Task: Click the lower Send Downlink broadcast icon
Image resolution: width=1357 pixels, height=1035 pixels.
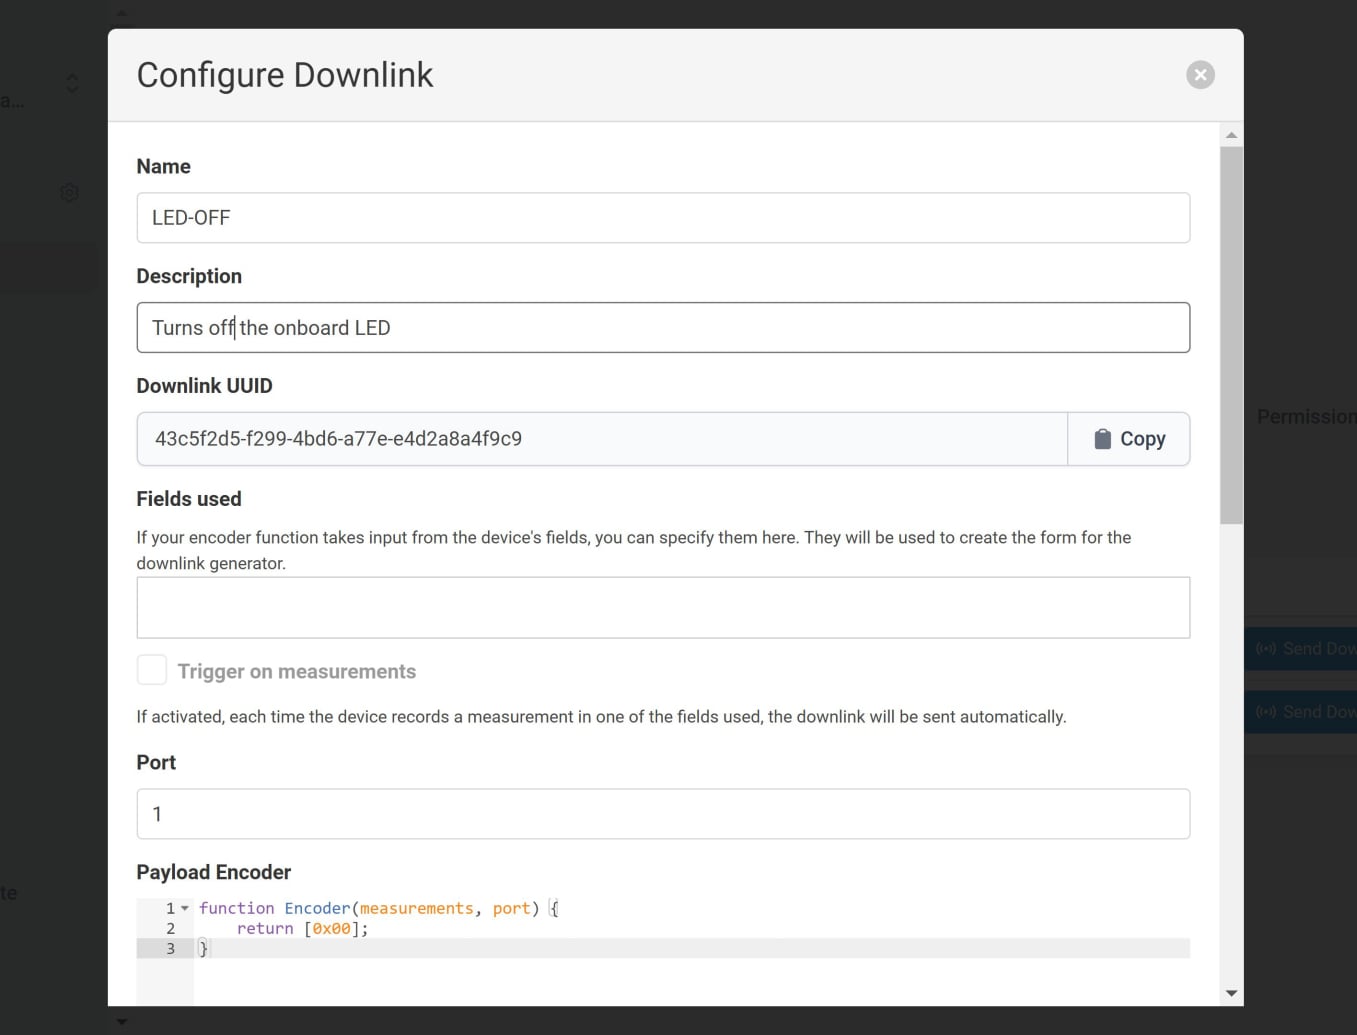Action: [x=1266, y=712]
